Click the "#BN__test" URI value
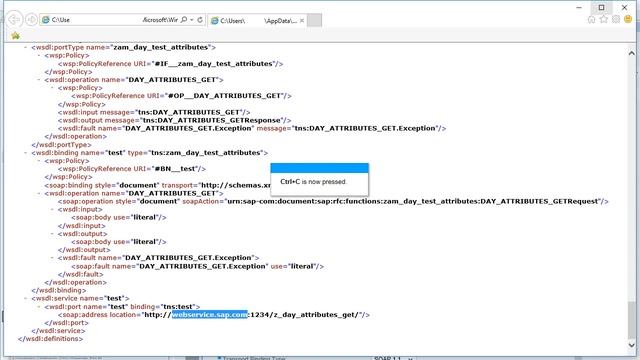 [176, 169]
